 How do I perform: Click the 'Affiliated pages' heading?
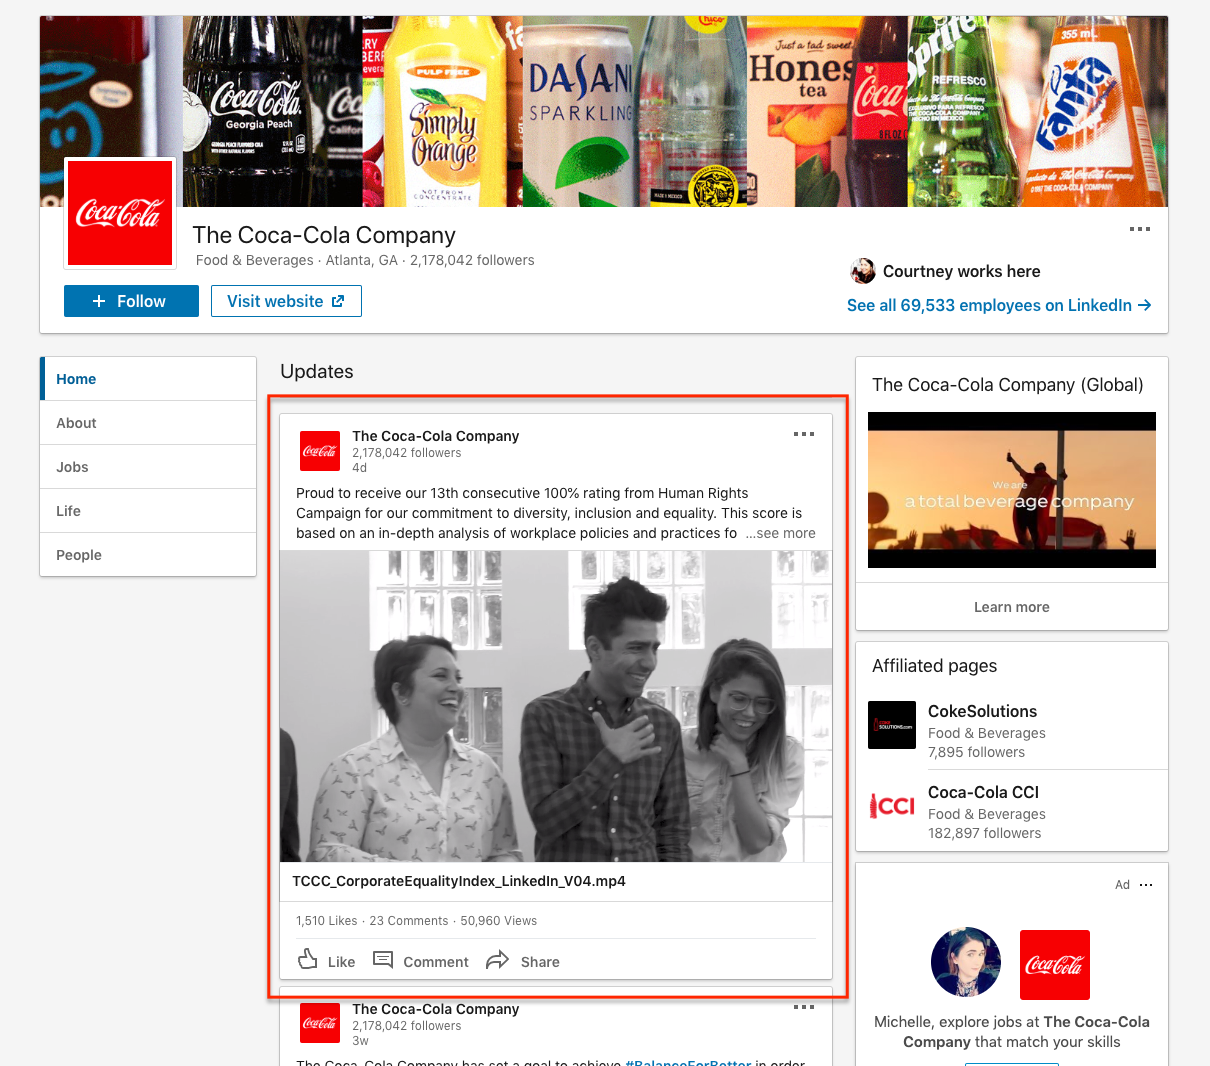tap(935, 666)
